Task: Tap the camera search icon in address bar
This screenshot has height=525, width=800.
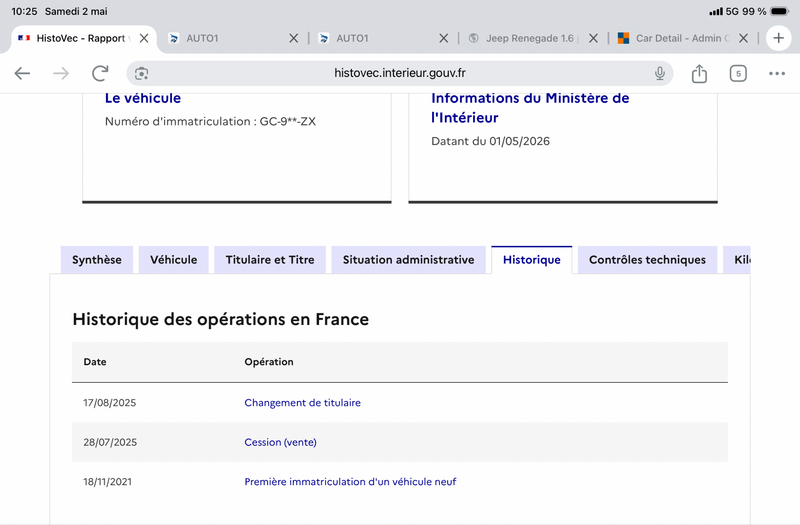Action: click(x=141, y=73)
